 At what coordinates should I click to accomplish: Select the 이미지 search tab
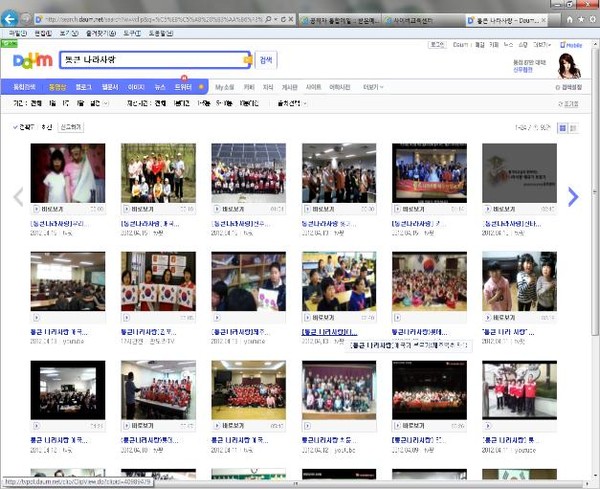click(136, 88)
